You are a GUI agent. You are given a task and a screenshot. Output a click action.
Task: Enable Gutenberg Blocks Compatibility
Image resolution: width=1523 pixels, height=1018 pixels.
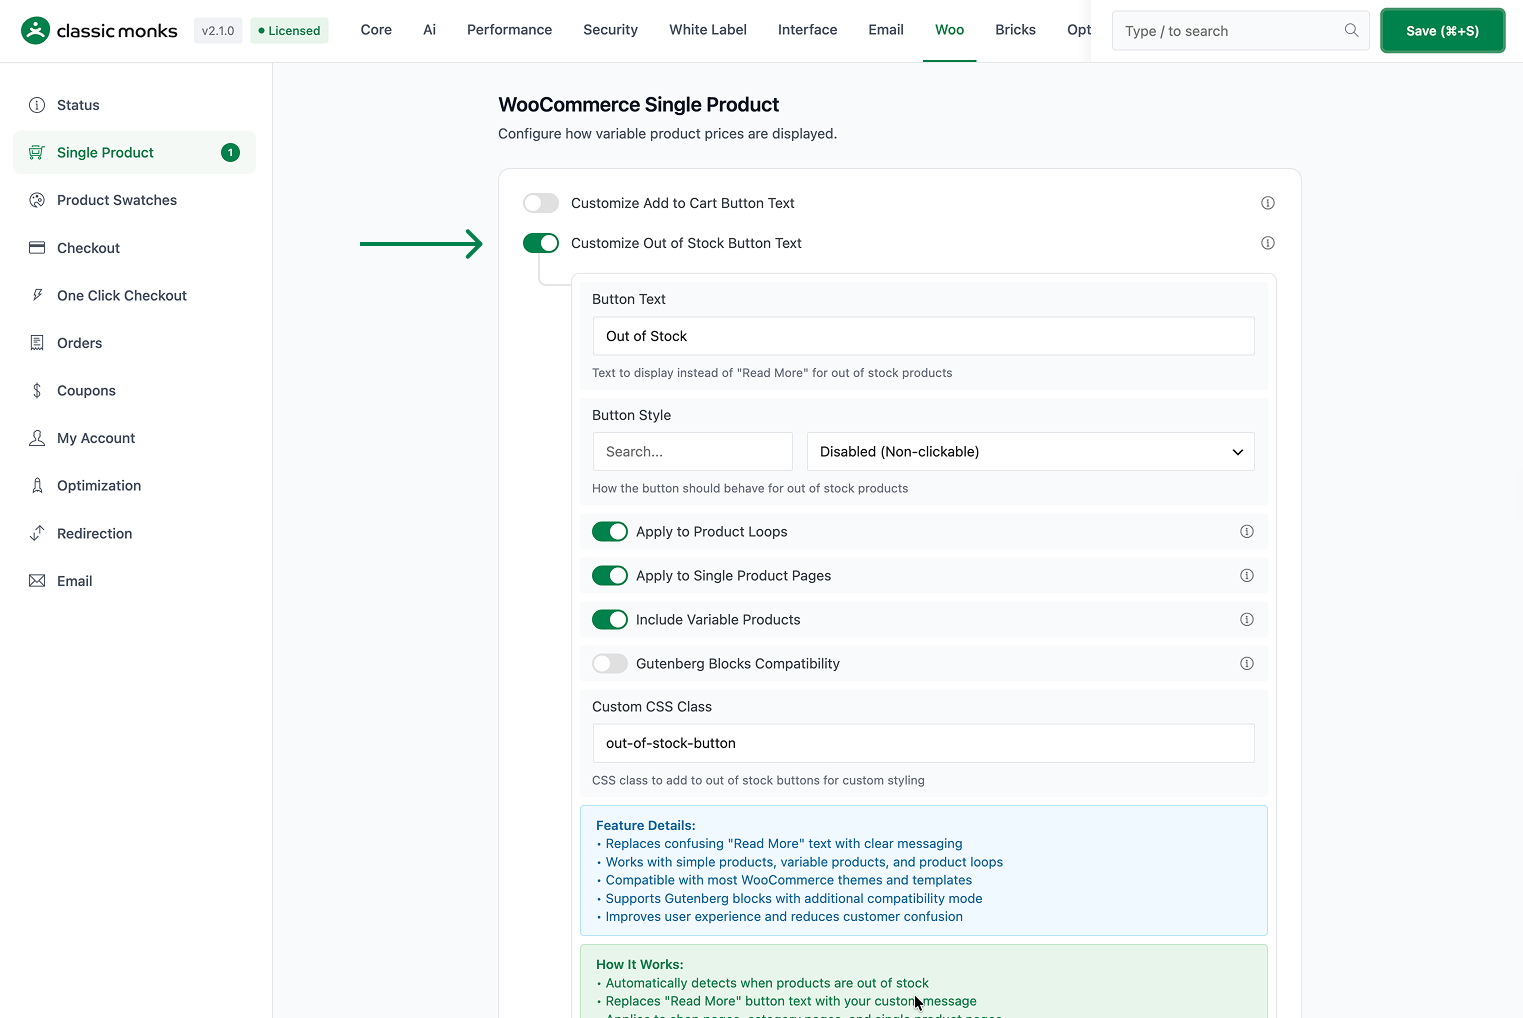(x=610, y=664)
